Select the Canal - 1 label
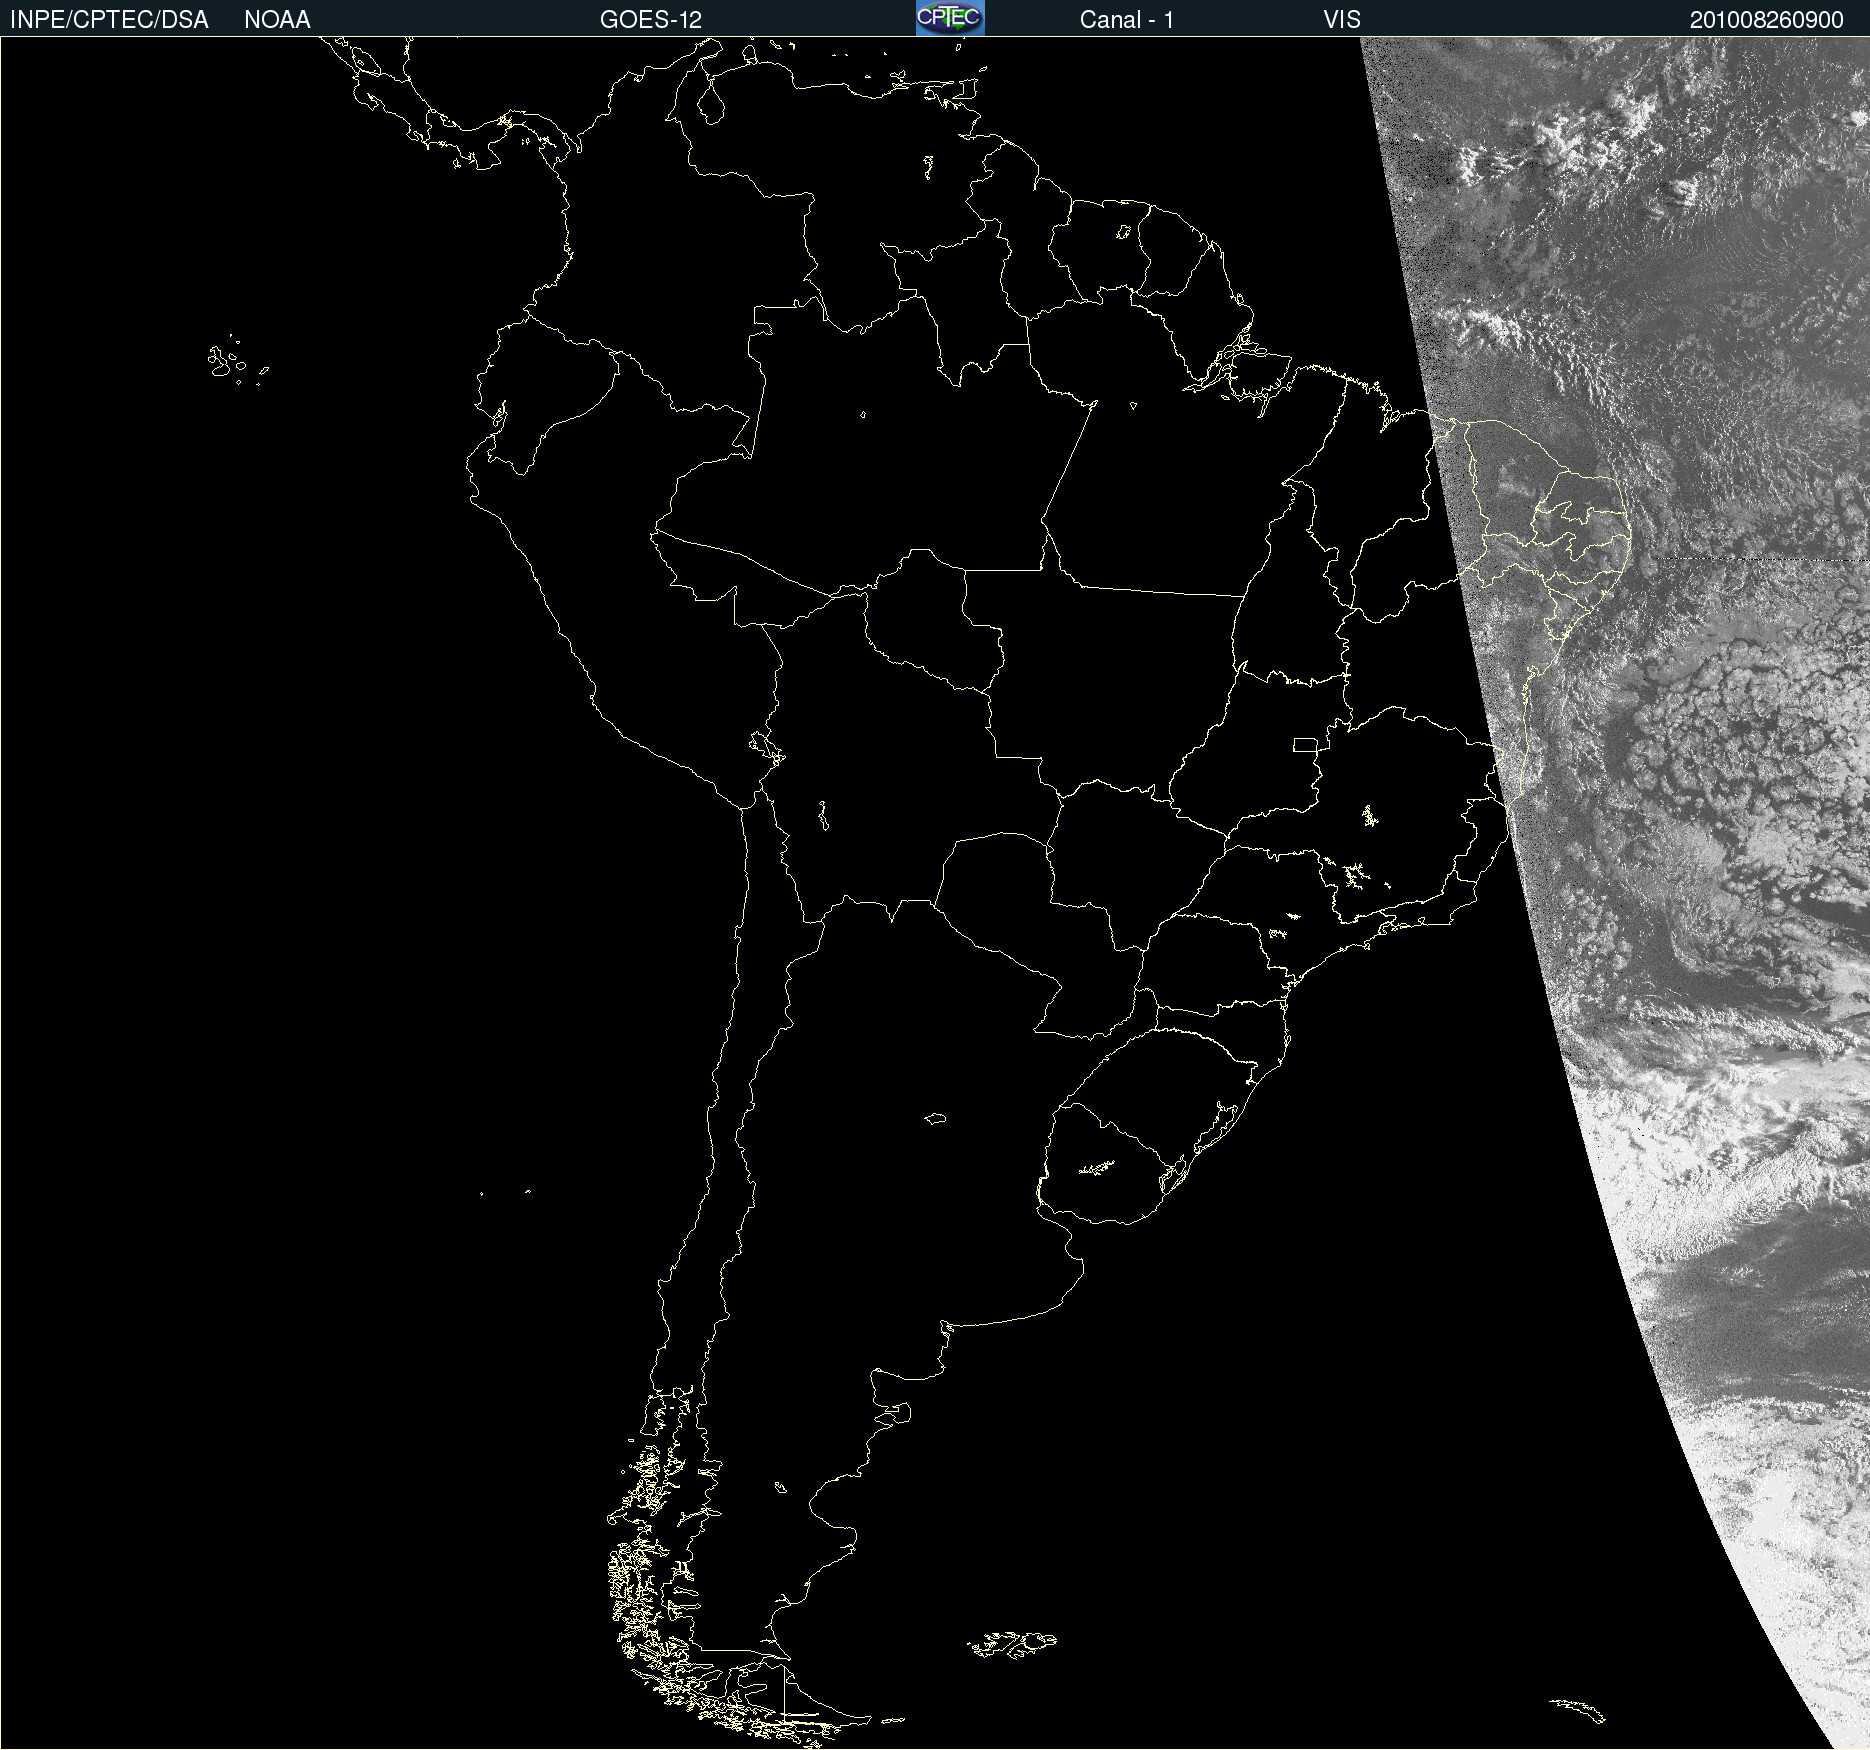The image size is (1870, 1750). click(1127, 20)
